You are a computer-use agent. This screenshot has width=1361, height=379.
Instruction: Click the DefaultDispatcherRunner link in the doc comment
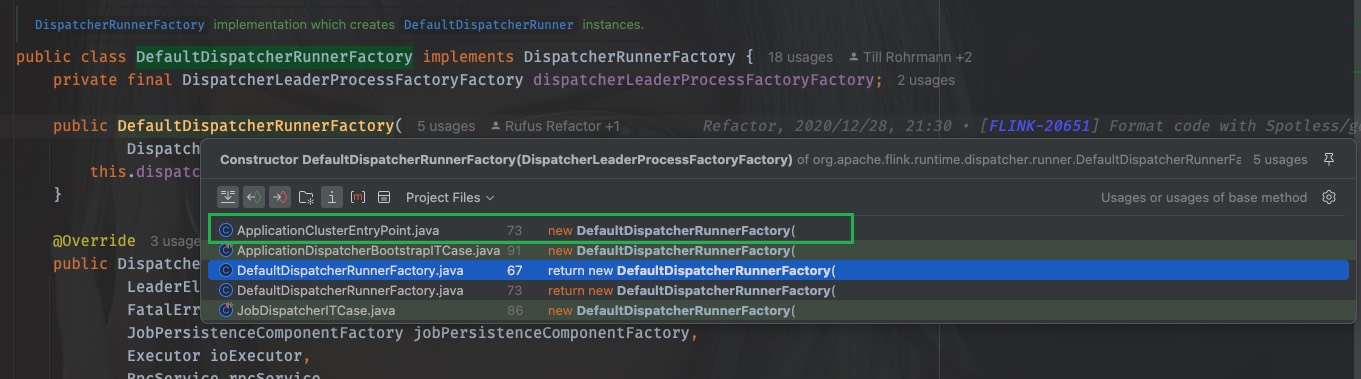tap(489, 24)
